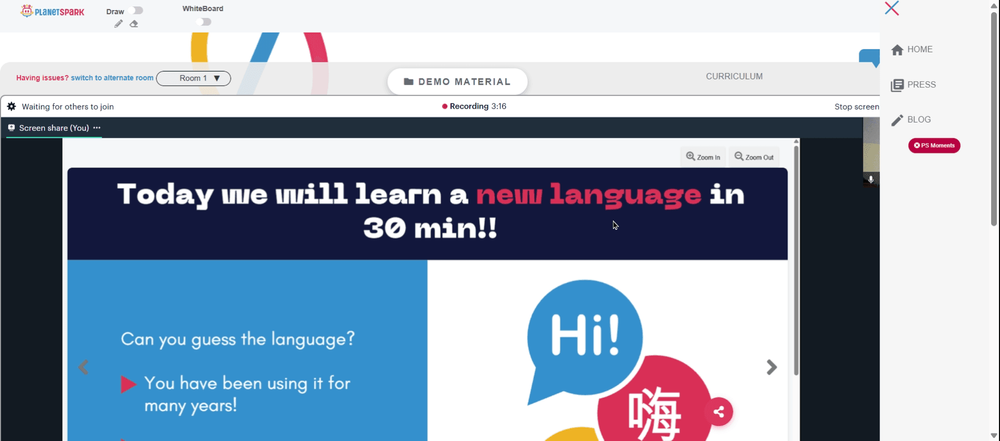1000x441 pixels.
Task: Click the PS Moments button
Action: pyautogui.click(x=934, y=146)
